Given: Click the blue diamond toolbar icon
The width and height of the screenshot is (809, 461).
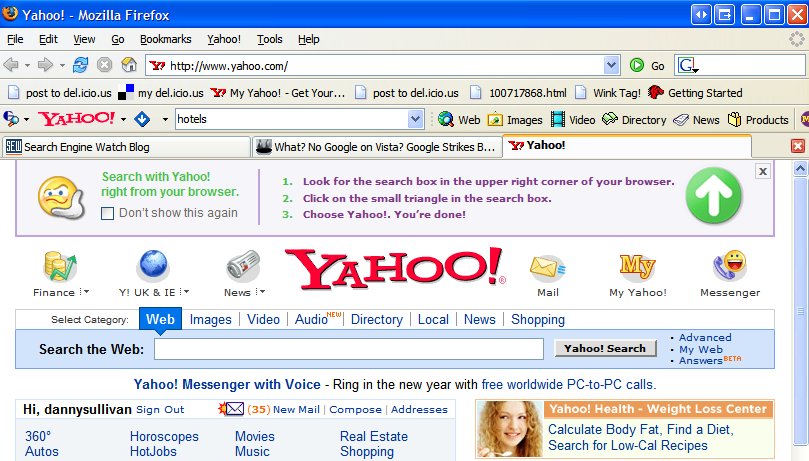Looking at the screenshot, I should point(142,119).
